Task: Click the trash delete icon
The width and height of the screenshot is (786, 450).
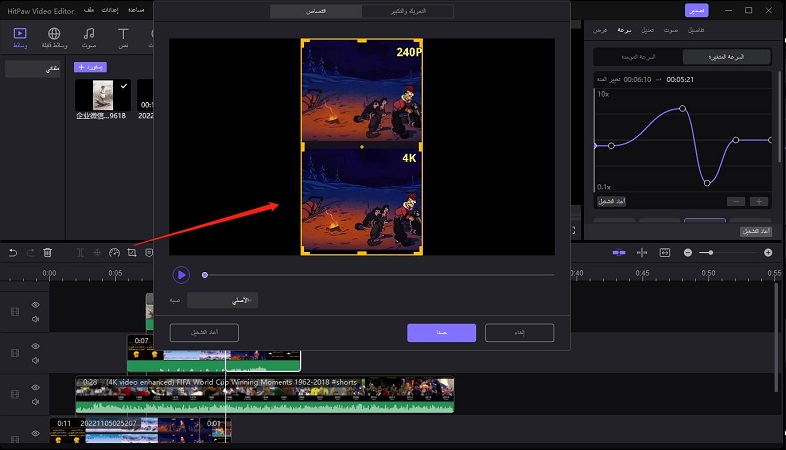Action: (x=47, y=253)
